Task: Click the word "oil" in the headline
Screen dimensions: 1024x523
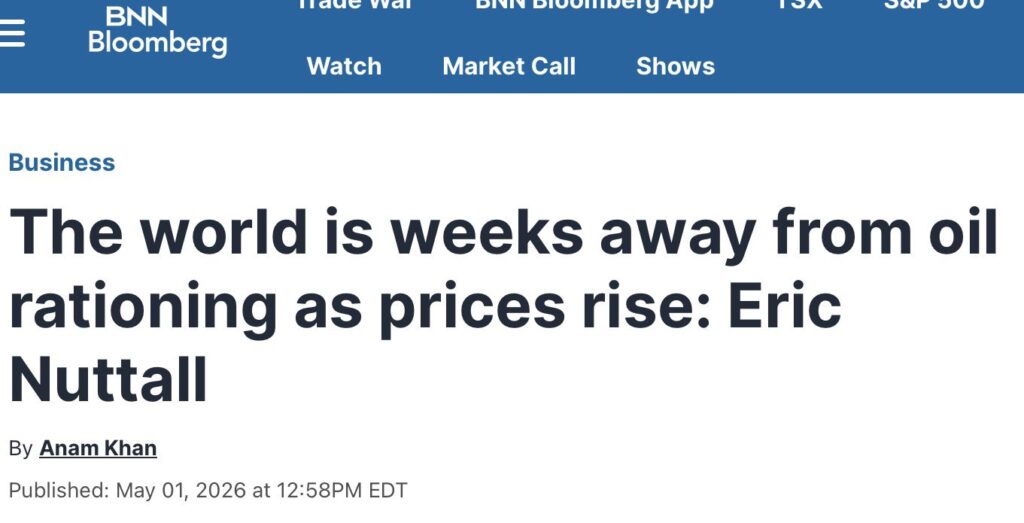Action: [x=963, y=231]
